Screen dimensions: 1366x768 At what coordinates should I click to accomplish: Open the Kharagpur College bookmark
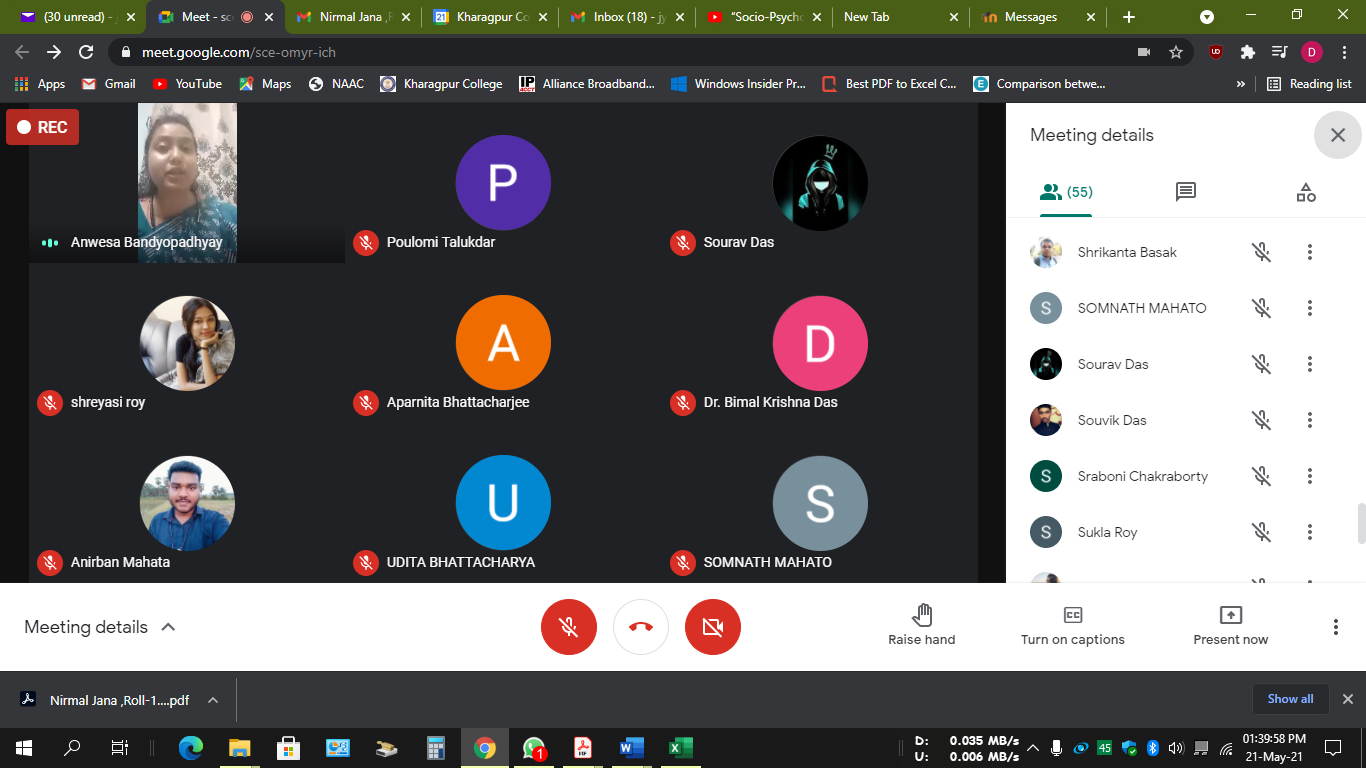pos(441,84)
